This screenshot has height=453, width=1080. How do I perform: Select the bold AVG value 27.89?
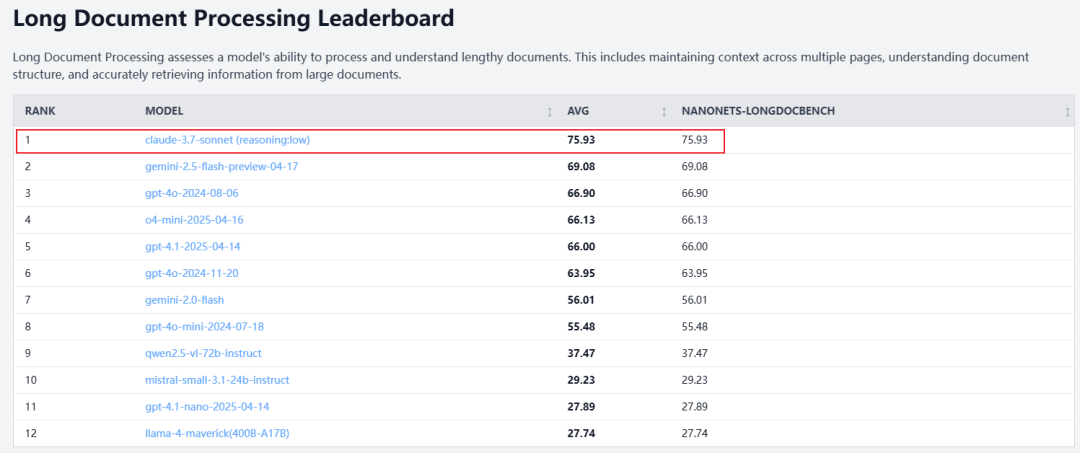[x=581, y=407]
